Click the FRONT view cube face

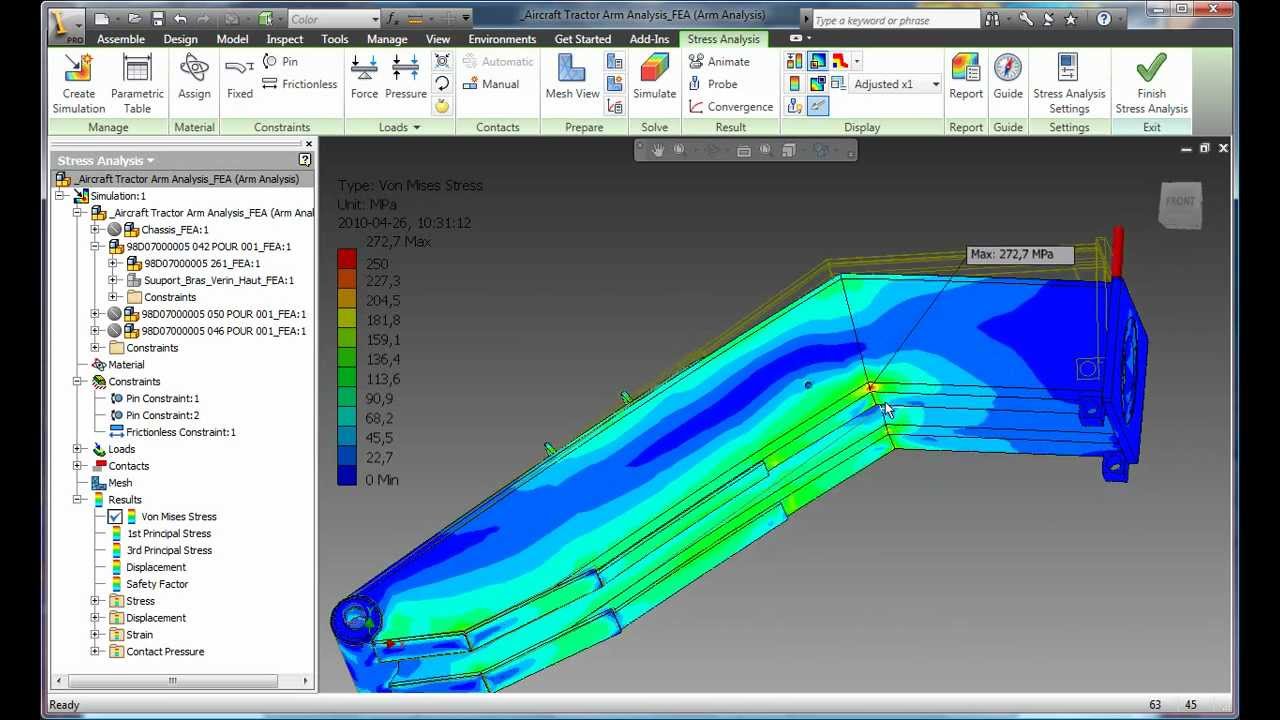pos(1180,203)
